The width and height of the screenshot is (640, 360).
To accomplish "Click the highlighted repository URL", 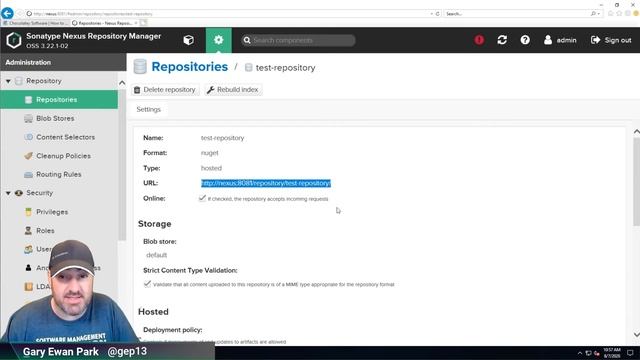I will pos(266,183).
